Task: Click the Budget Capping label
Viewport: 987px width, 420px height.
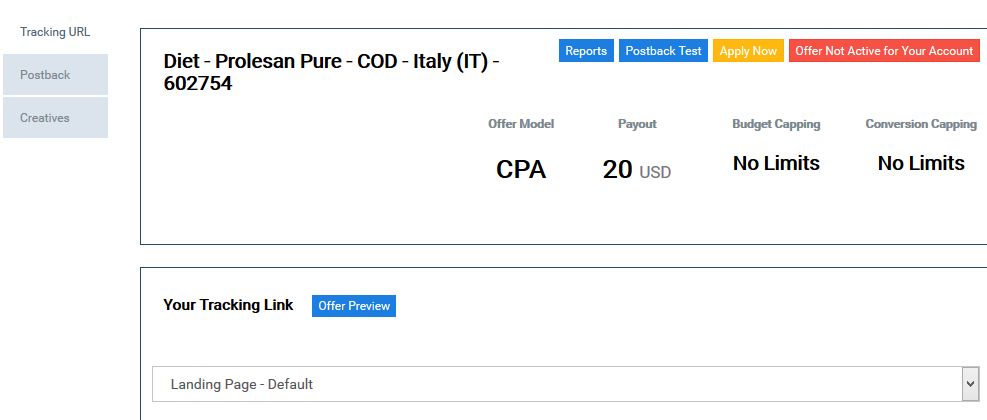Action: point(776,124)
